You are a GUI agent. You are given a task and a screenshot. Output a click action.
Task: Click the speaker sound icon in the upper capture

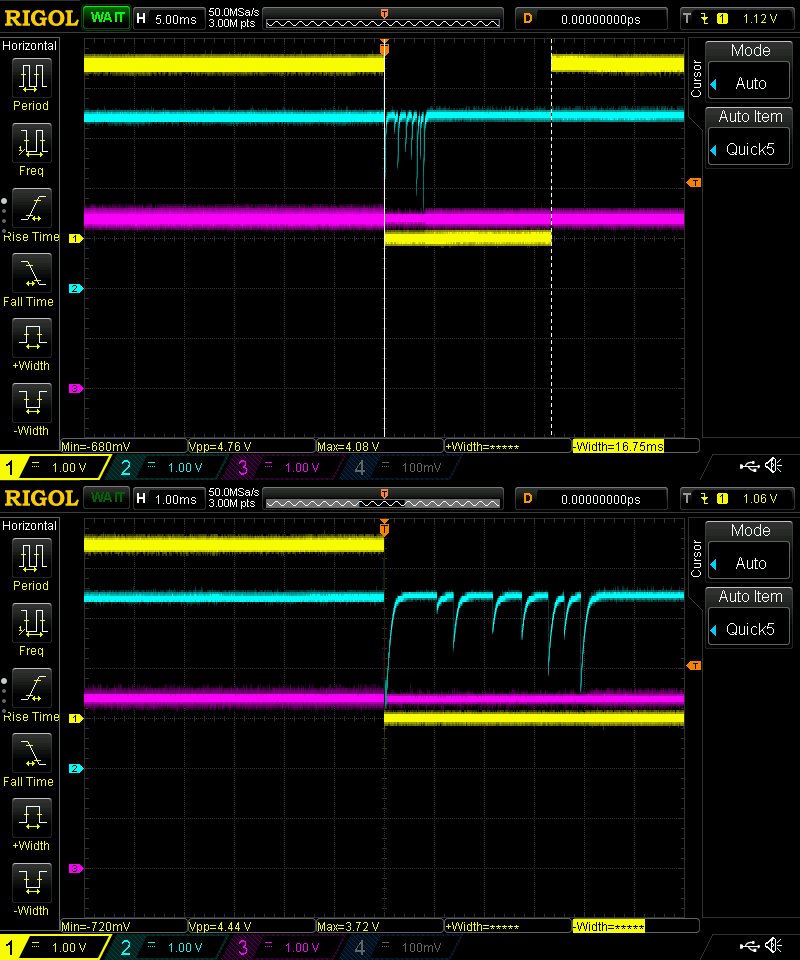(774, 467)
